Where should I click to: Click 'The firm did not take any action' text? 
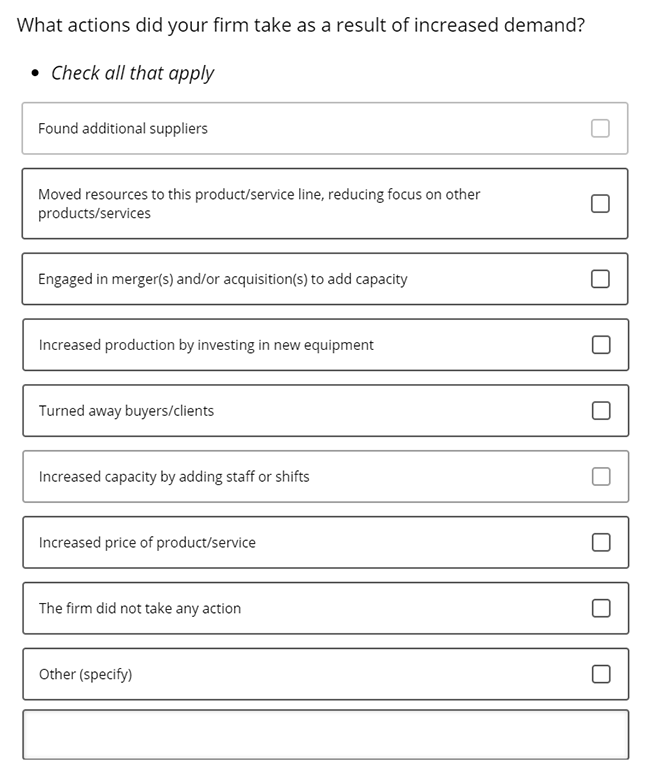[x=139, y=608]
